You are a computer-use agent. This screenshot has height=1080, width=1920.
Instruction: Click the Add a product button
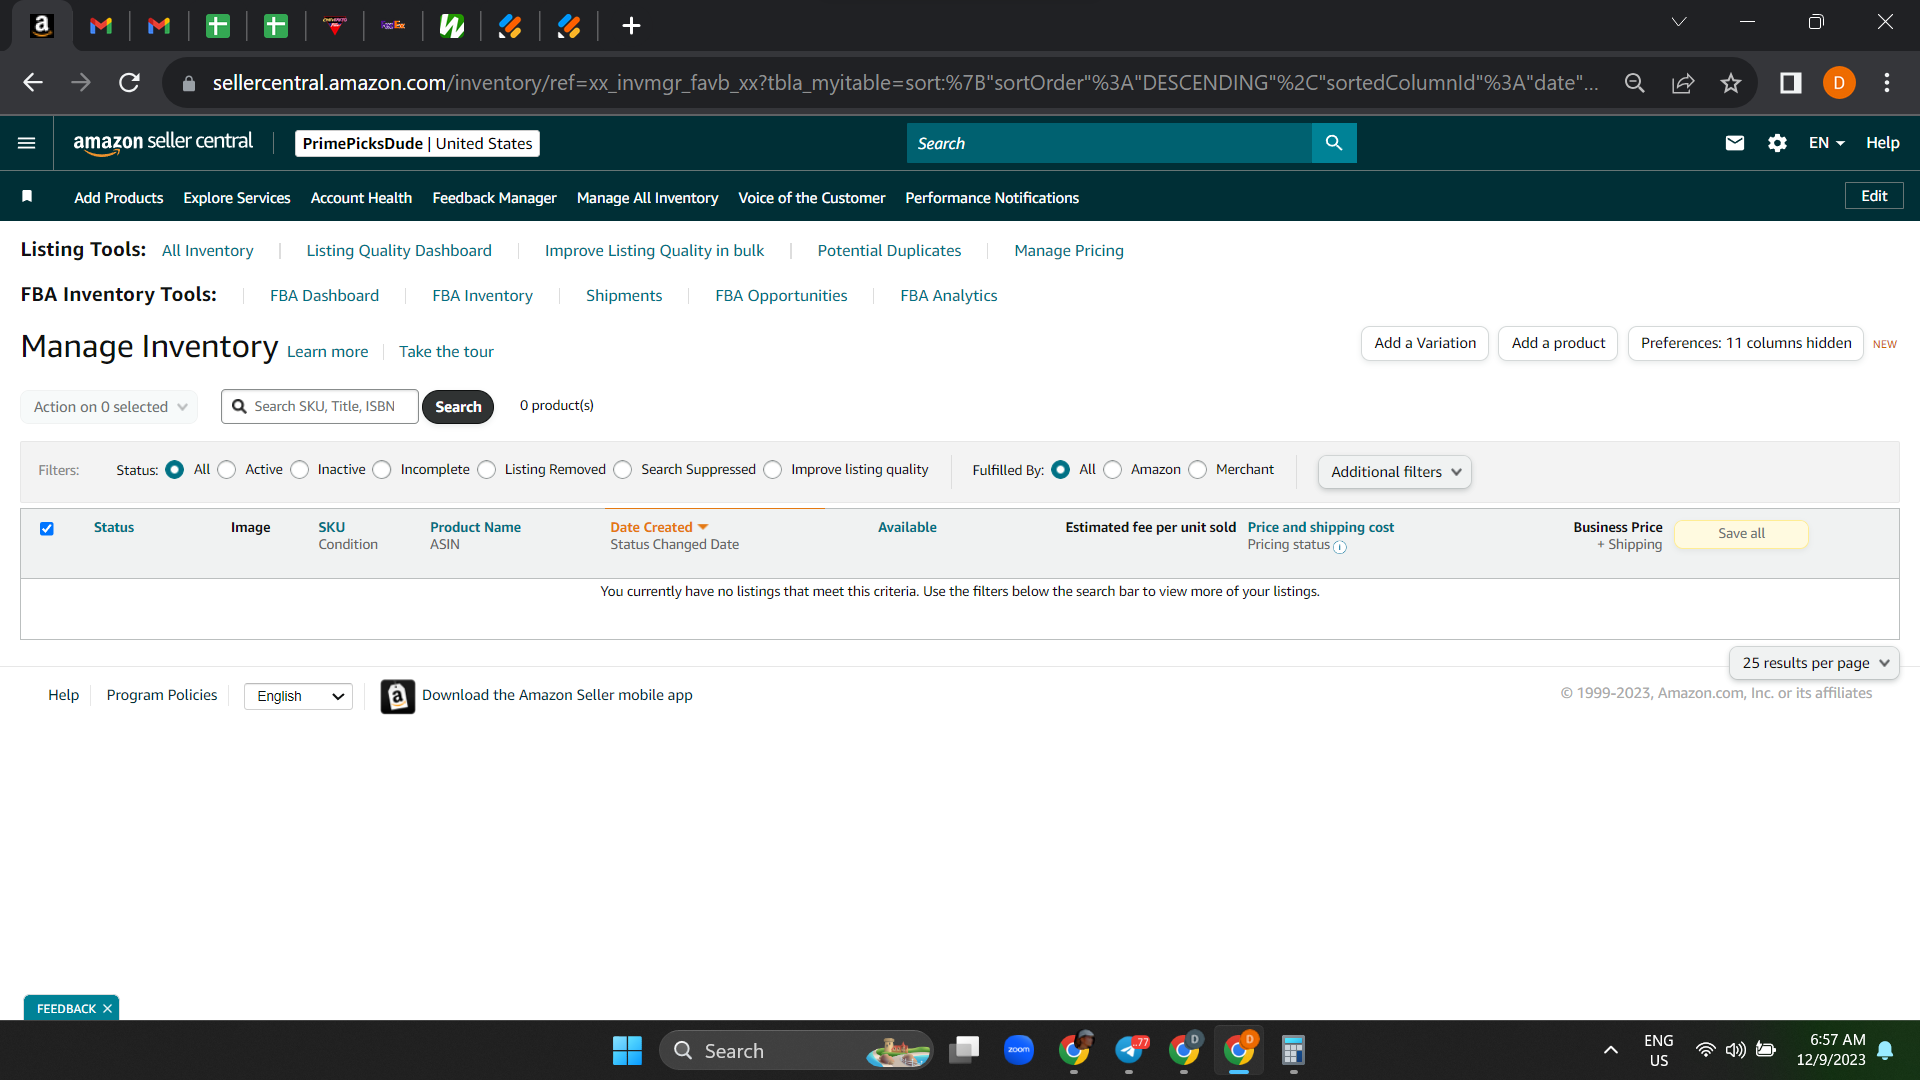click(1558, 343)
